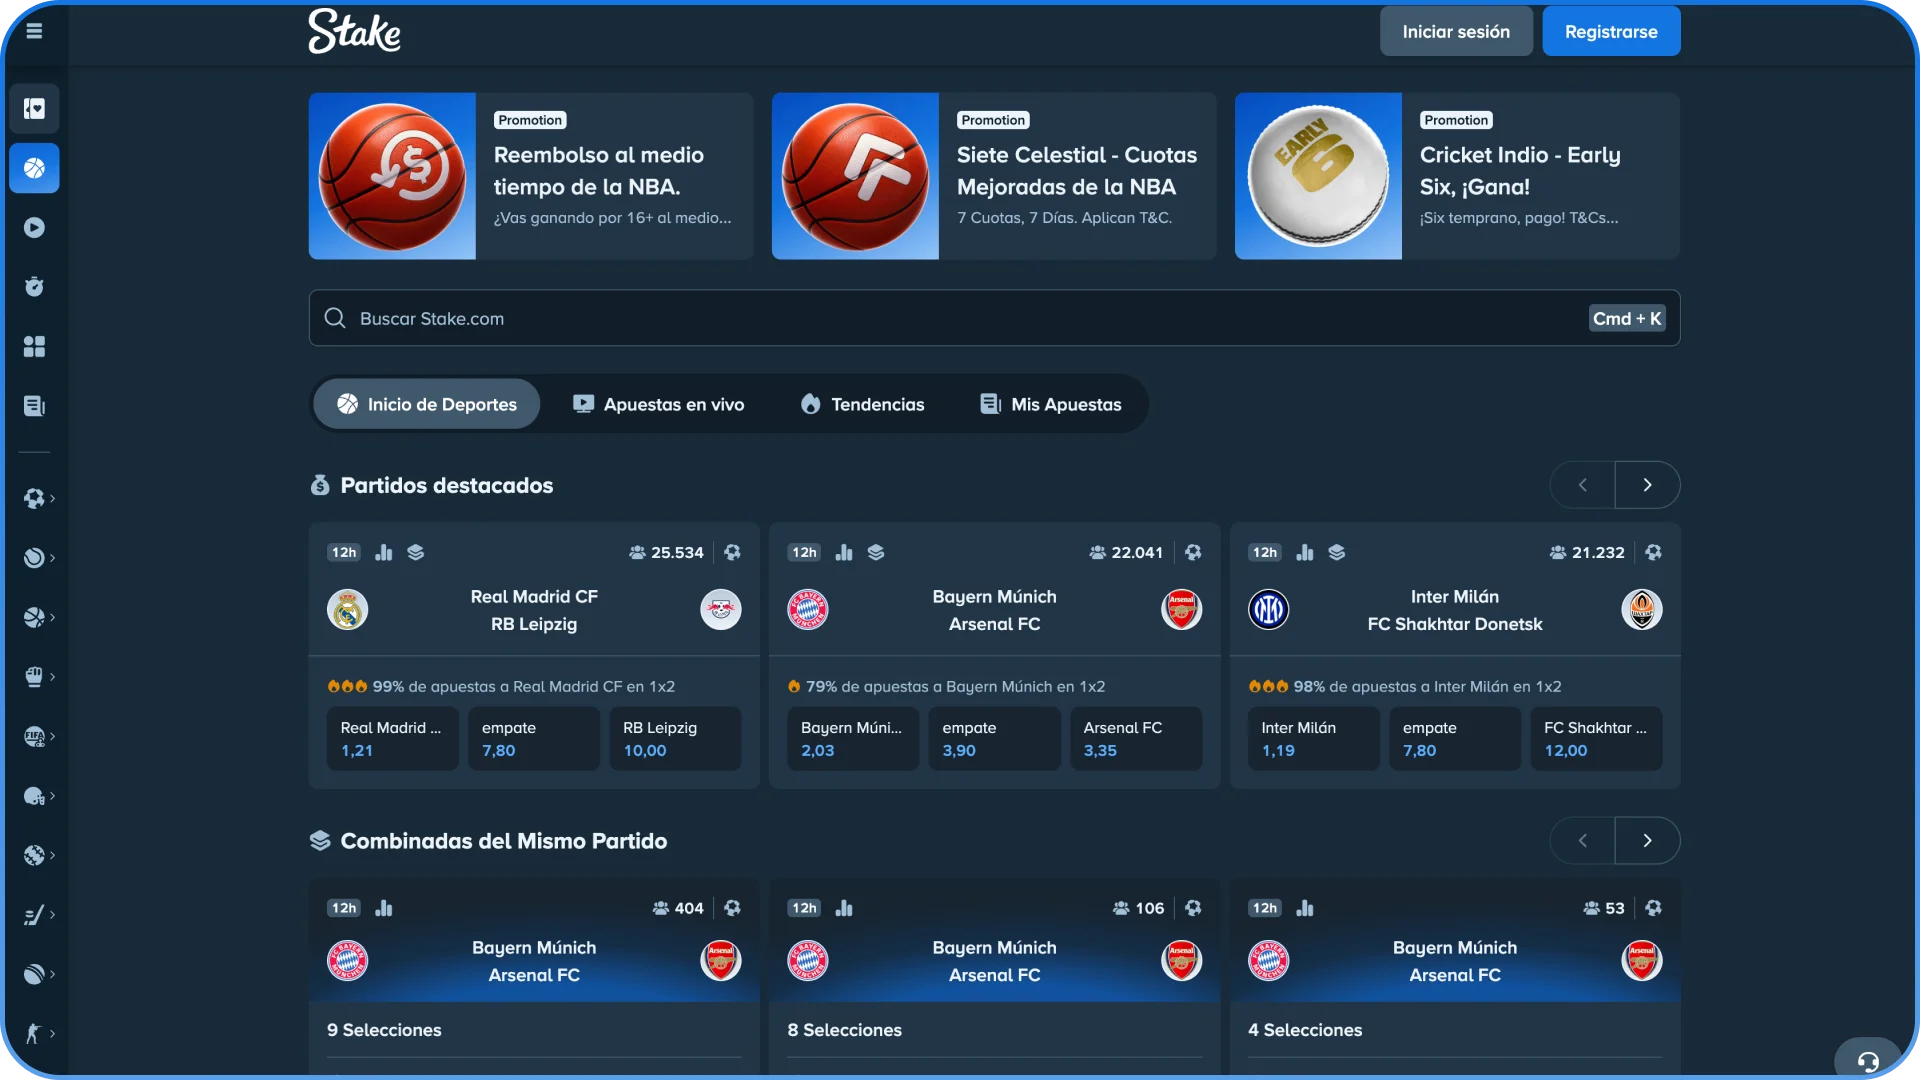Choose the tennis ball sport in sidebar
The width and height of the screenshot is (1920, 1080).
[x=34, y=558]
